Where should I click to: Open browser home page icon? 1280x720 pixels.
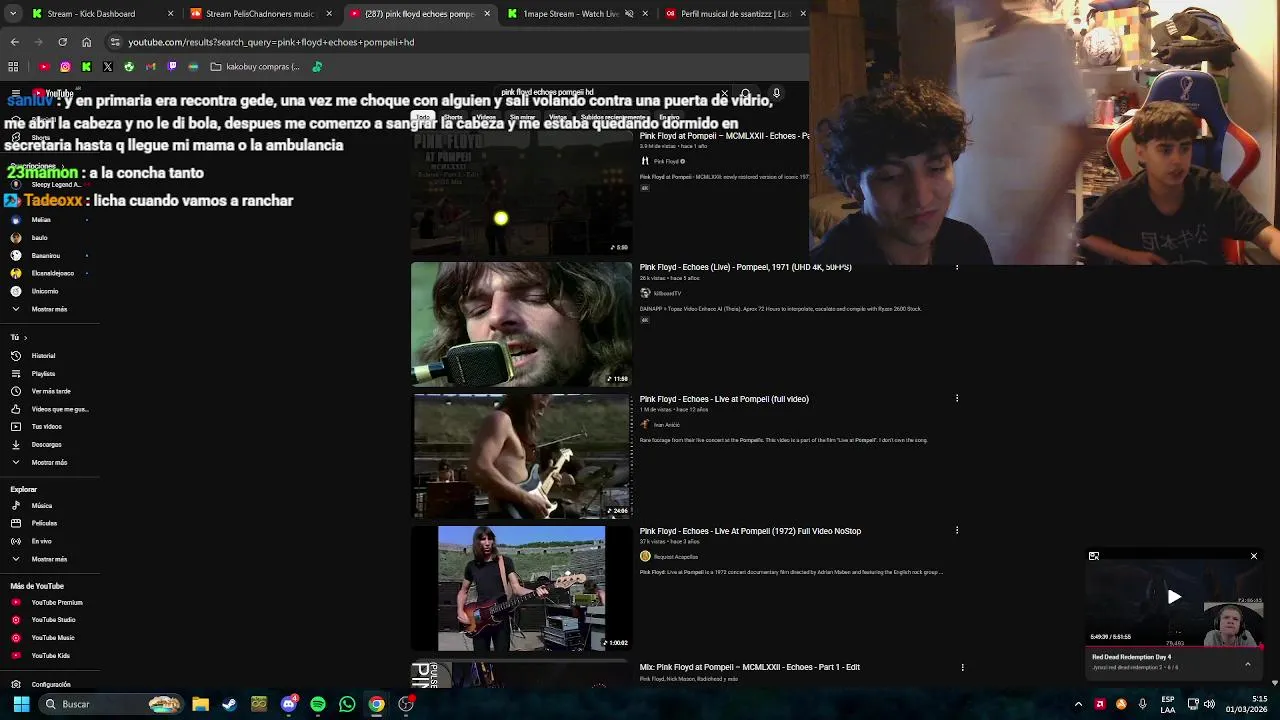point(86,42)
